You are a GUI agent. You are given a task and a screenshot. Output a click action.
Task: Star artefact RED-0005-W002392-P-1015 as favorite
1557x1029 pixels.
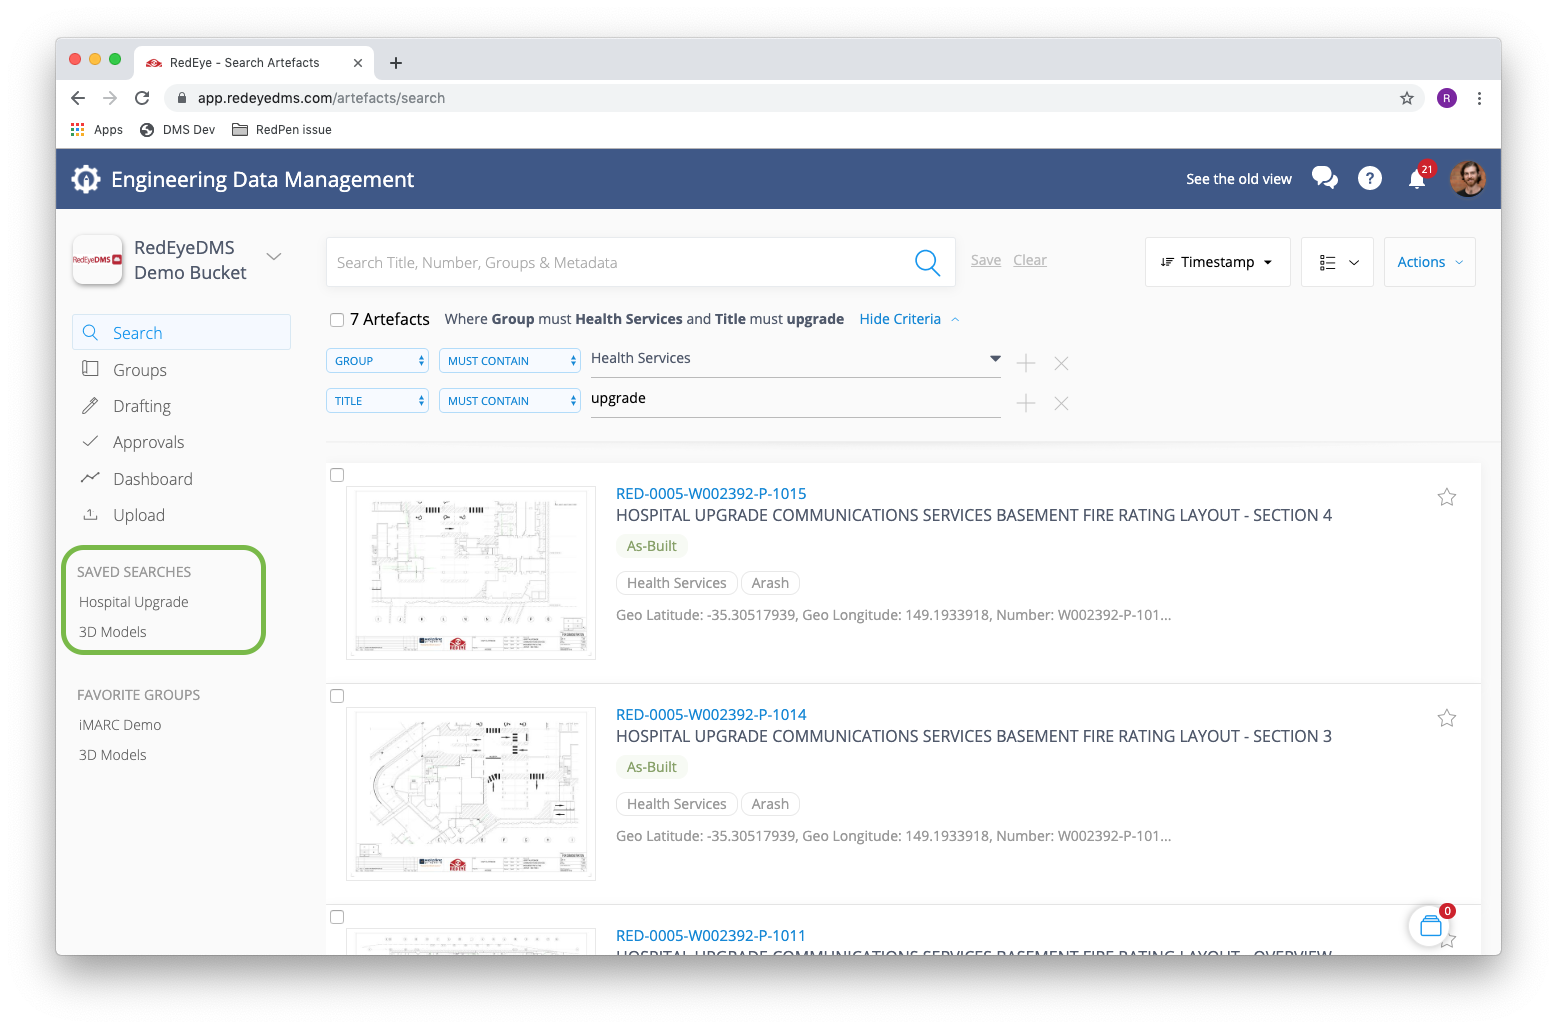click(x=1446, y=497)
